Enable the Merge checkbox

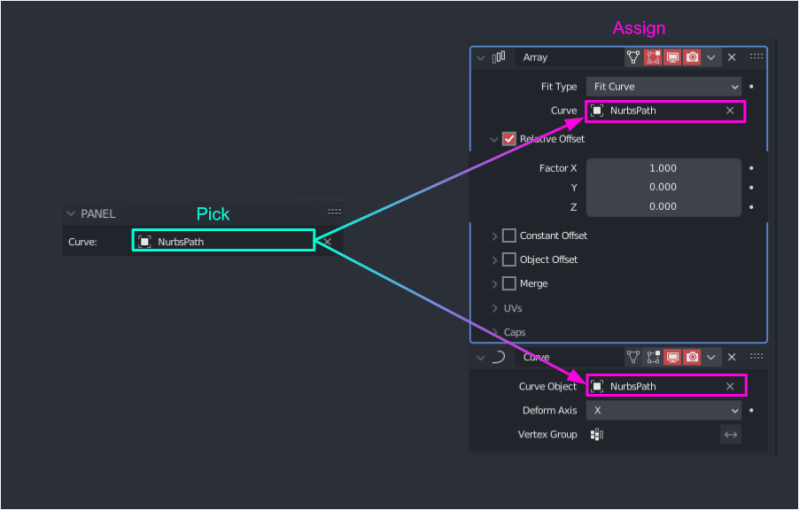[509, 283]
